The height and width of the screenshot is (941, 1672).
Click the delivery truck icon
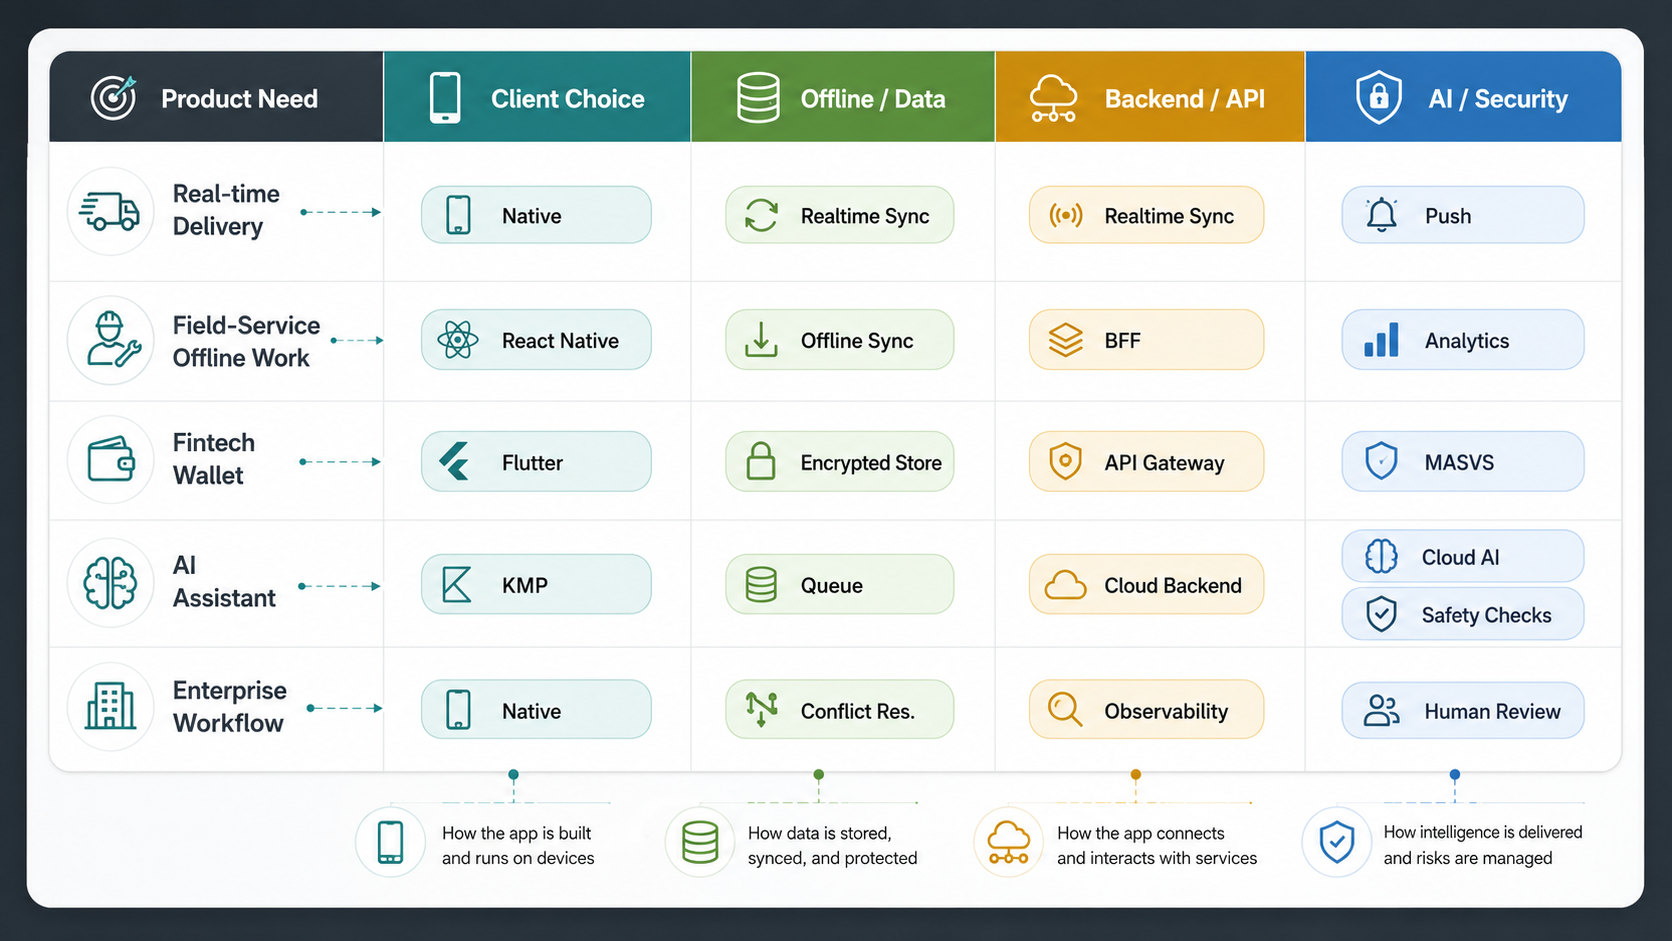(110, 211)
